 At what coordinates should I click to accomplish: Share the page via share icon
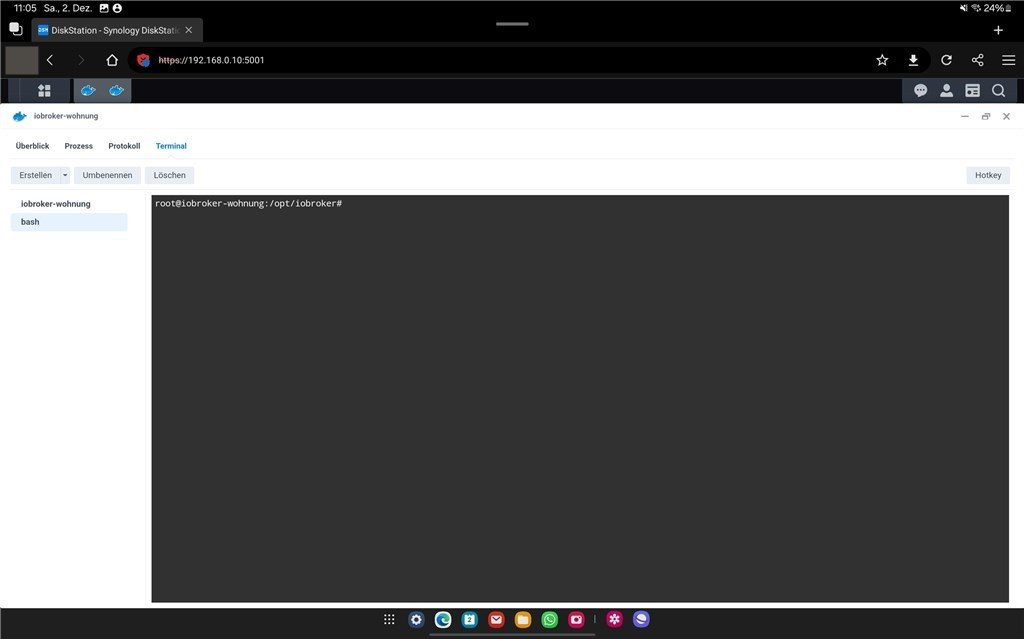977,60
